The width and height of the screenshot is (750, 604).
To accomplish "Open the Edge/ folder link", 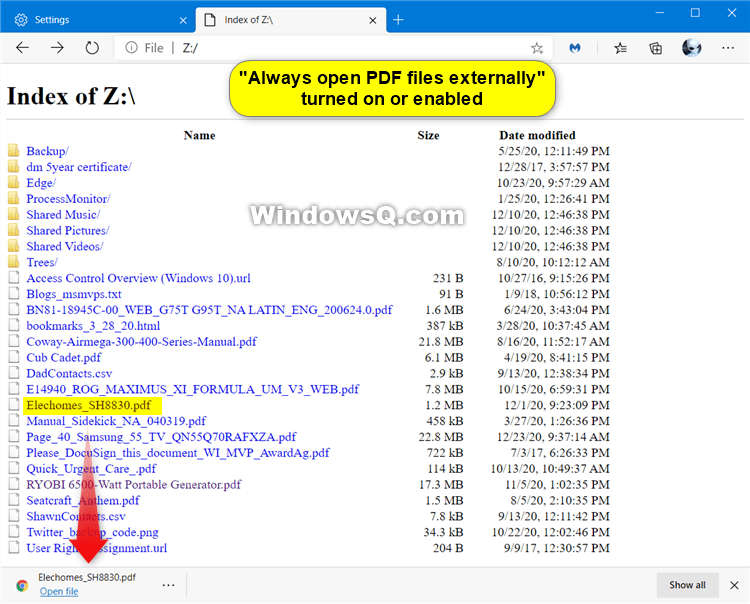I will 41,183.
